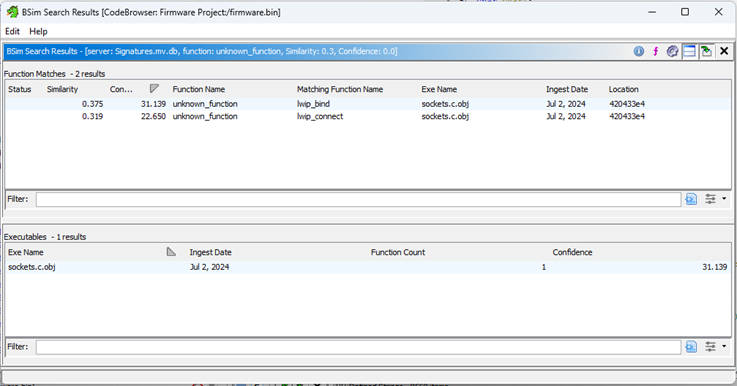Select the lwip_connect match row
Screen dimensions: 737x386
[x=368, y=116]
